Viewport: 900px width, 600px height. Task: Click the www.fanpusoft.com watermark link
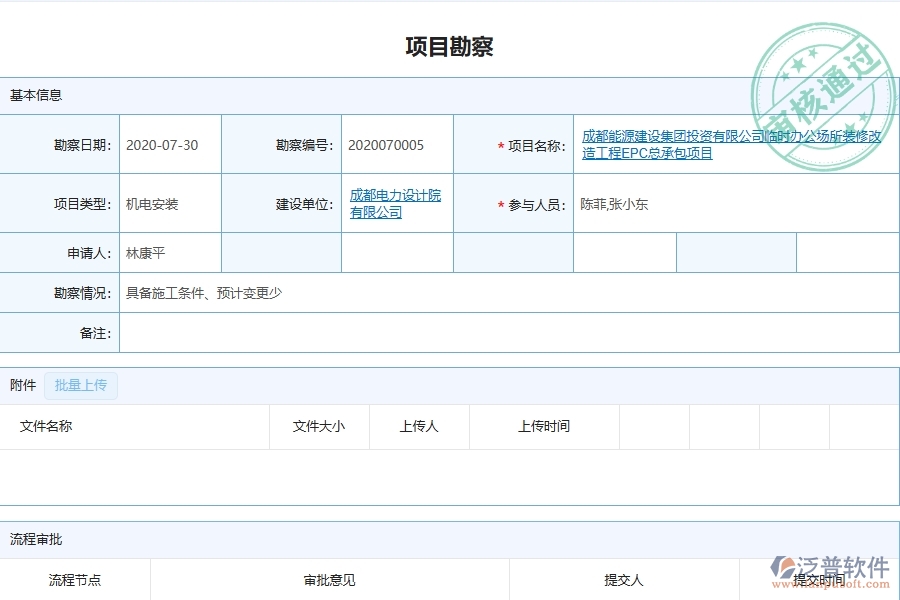[x=830, y=582]
